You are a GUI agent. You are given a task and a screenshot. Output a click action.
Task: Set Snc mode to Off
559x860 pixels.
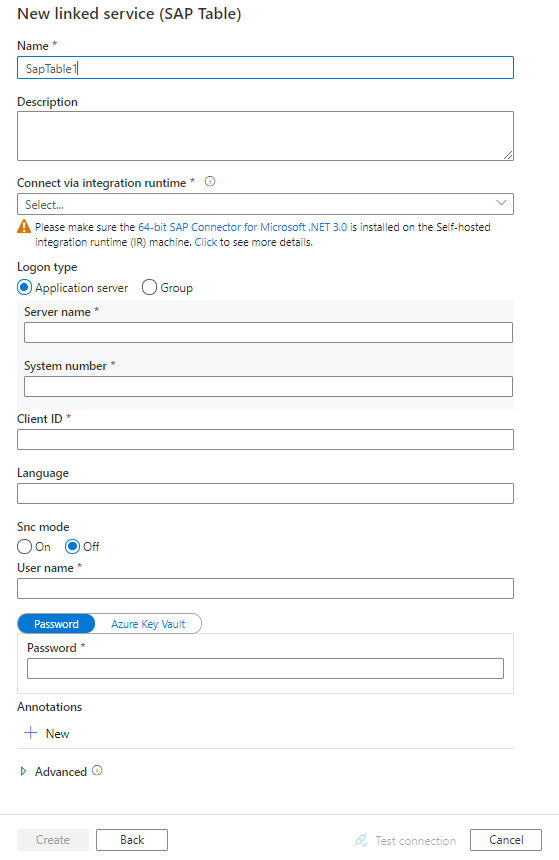pyautogui.click(x=72, y=547)
